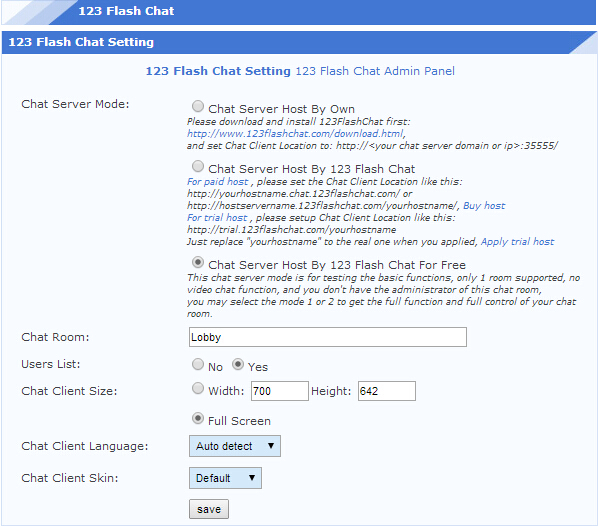Choose Full Screen client size

(x=198, y=418)
